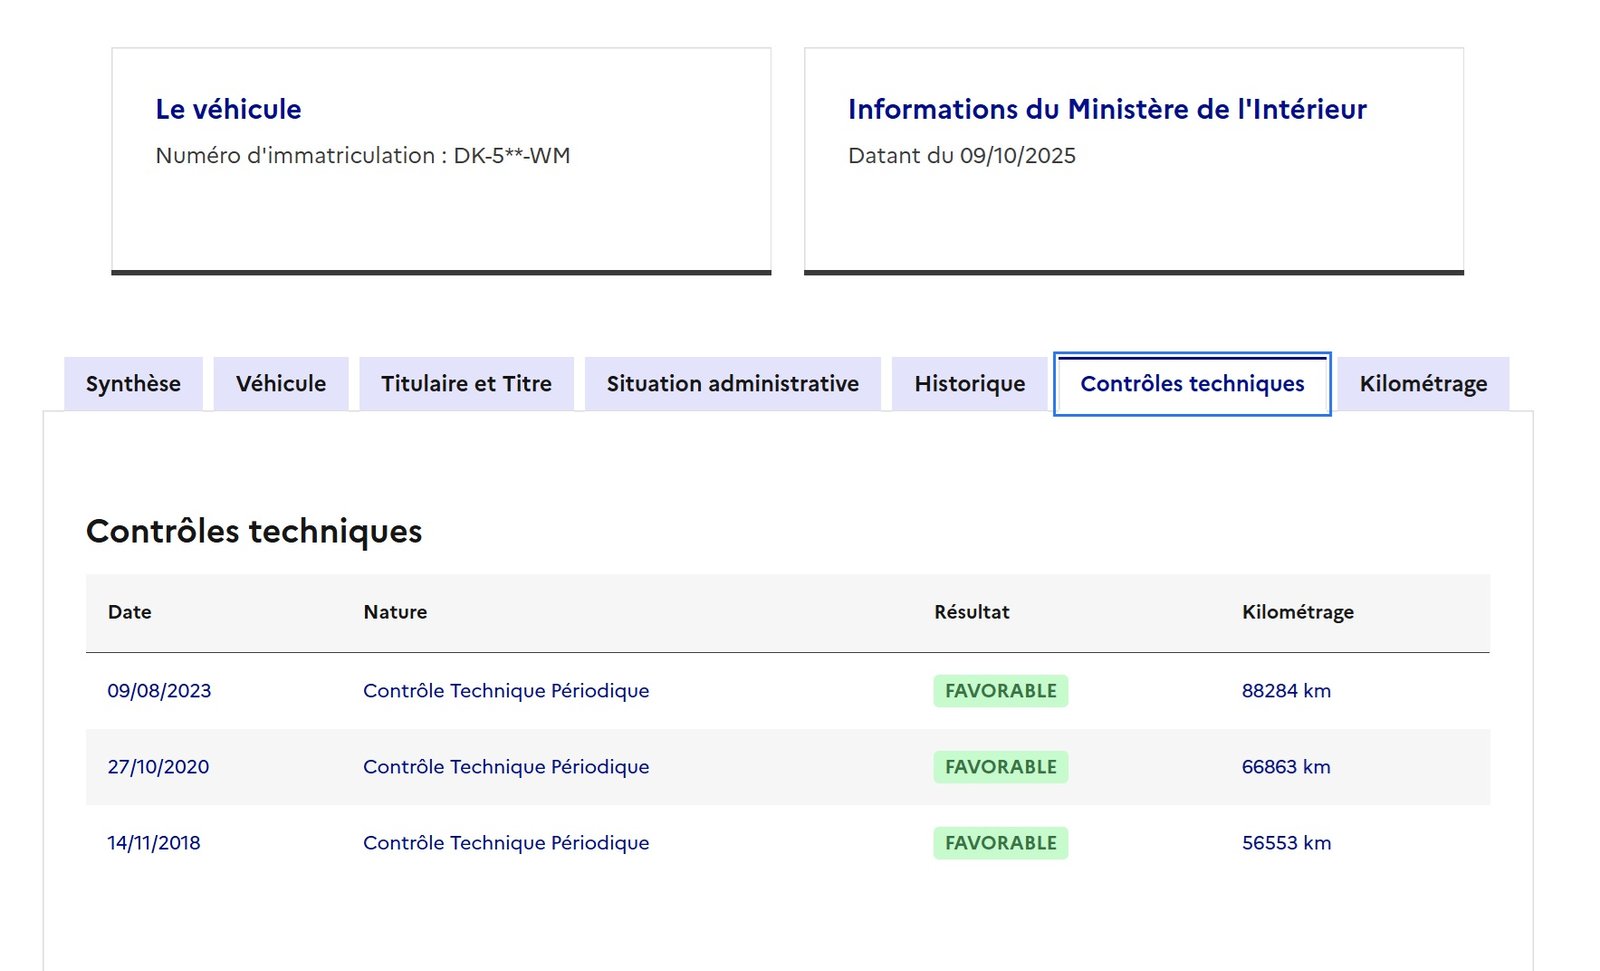
Task: Switch to the Kilométrage tab
Action: pos(1423,384)
